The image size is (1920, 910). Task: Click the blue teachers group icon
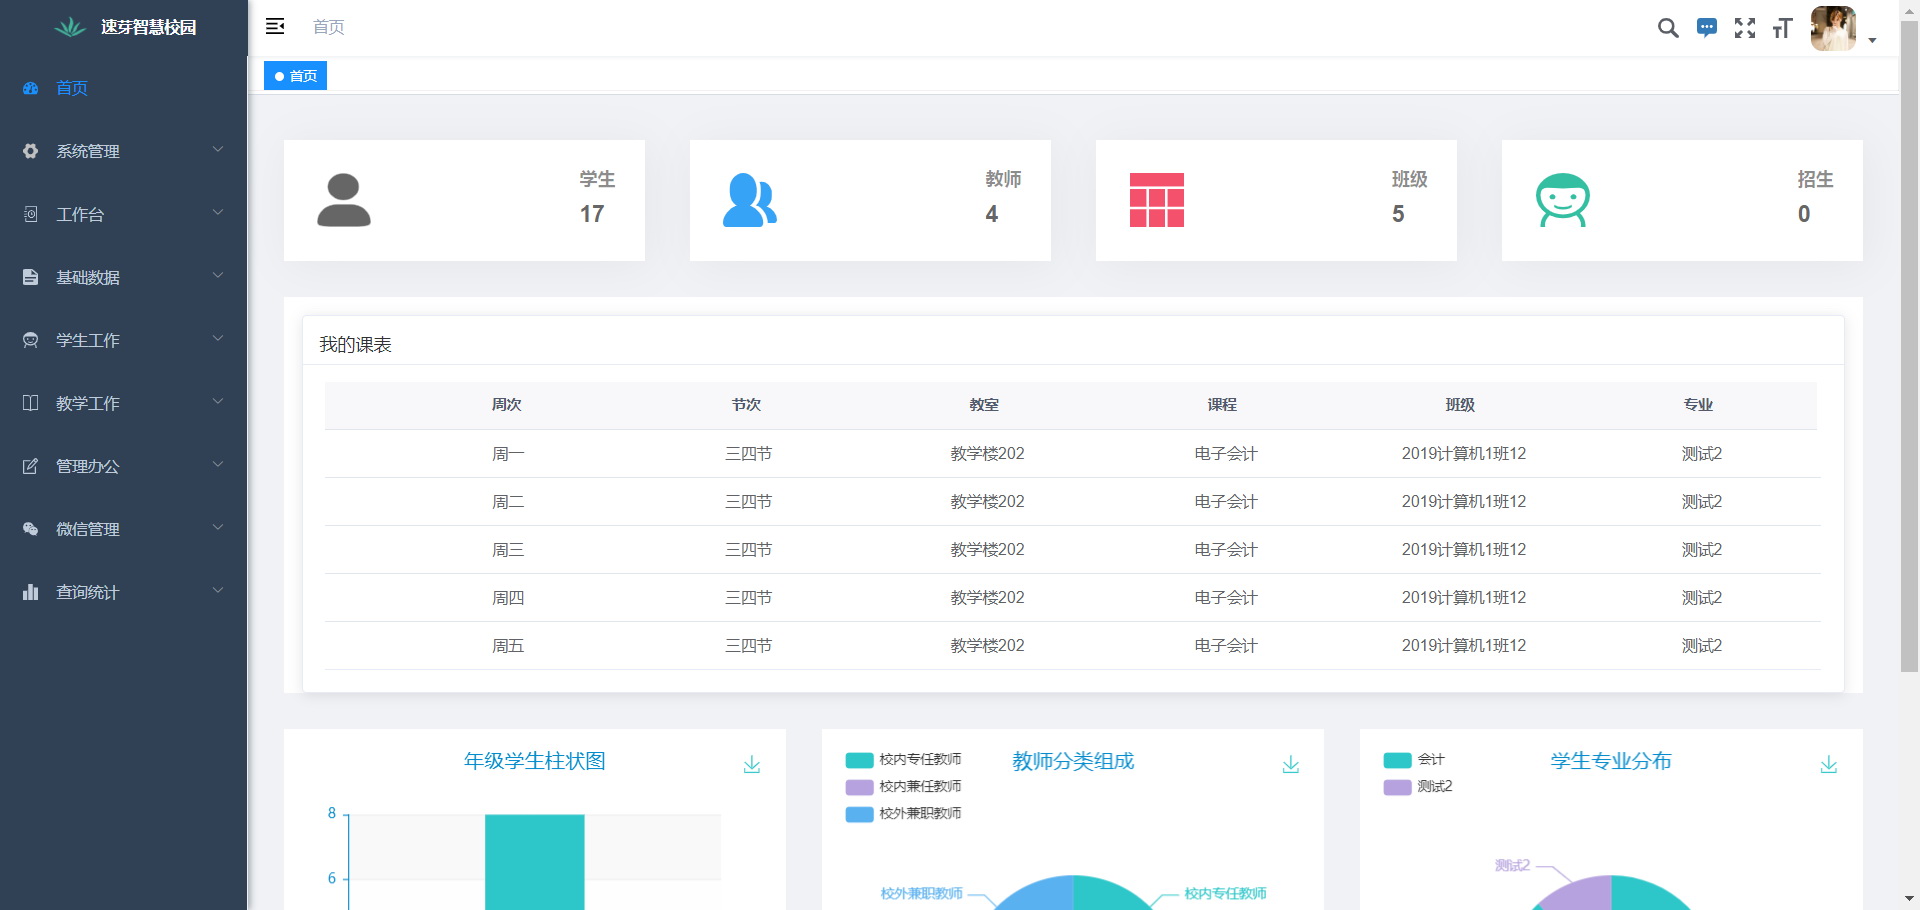750,201
